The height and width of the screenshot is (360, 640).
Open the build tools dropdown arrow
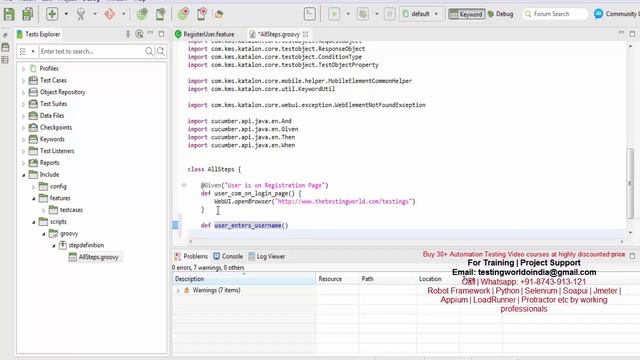coord(95,14)
